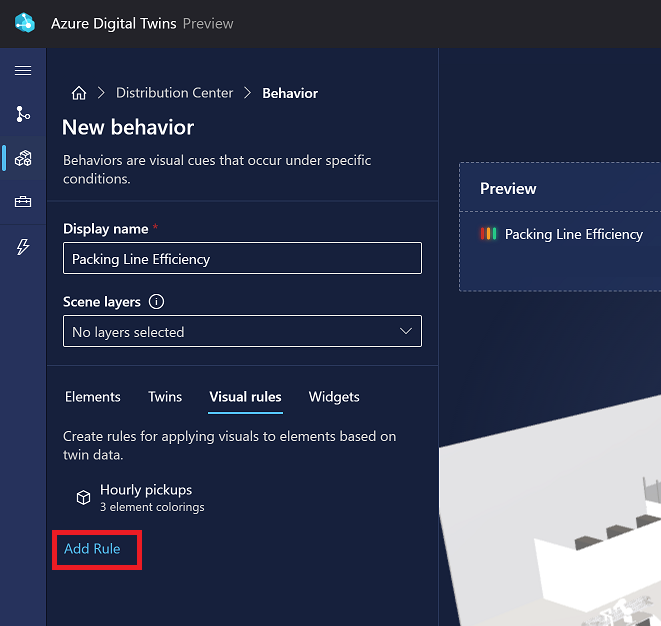Viewport: 661px width, 626px height.
Task: Click the Scene layers info icon
Action: 156,302
